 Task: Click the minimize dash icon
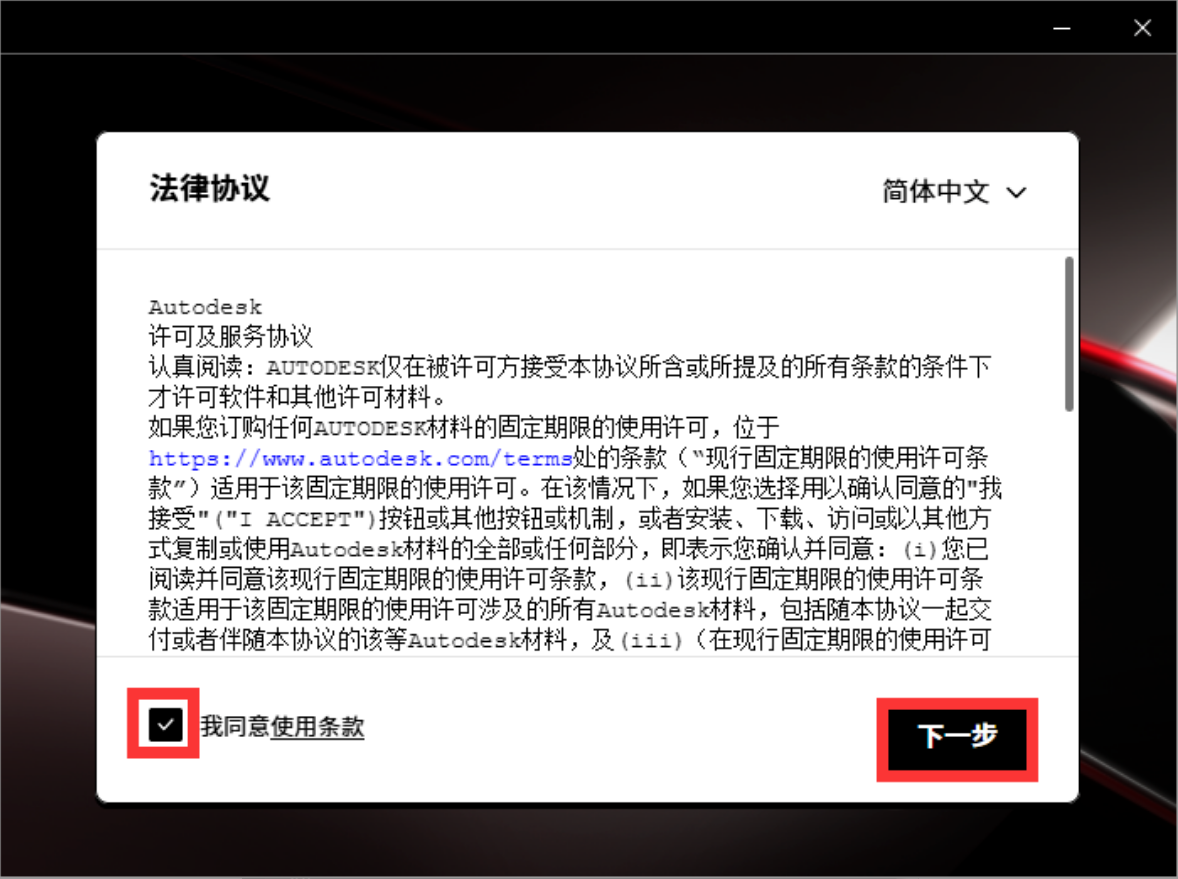tap(1061, 27)
